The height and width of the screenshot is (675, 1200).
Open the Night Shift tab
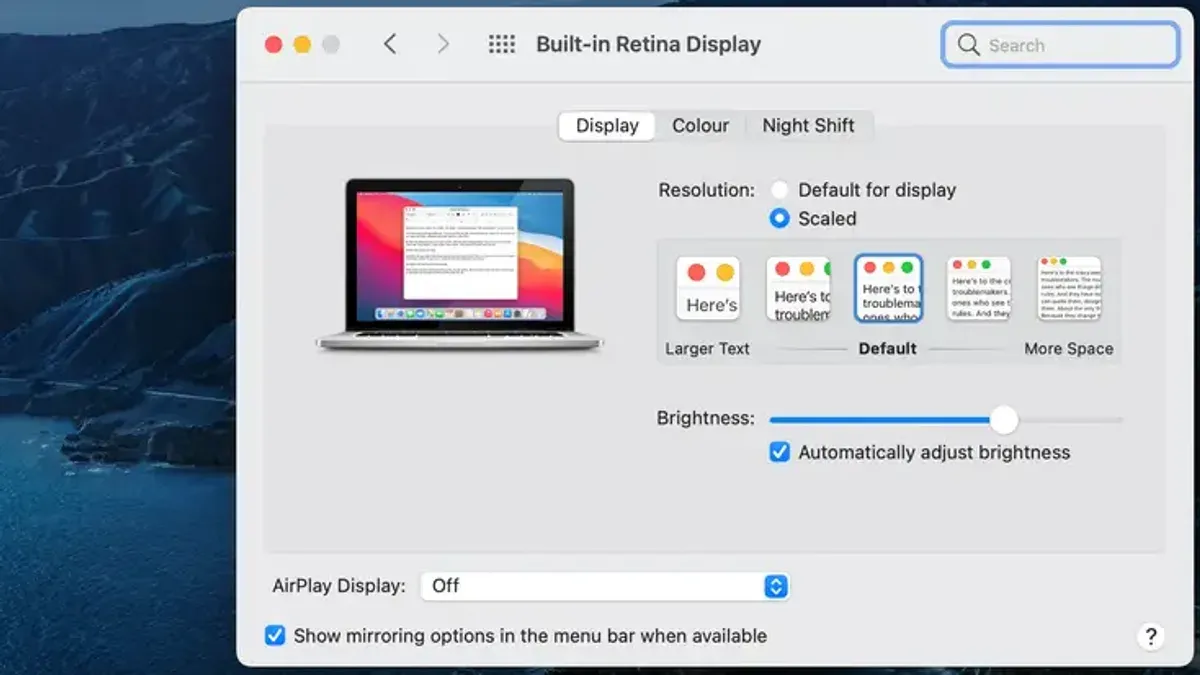808,126
